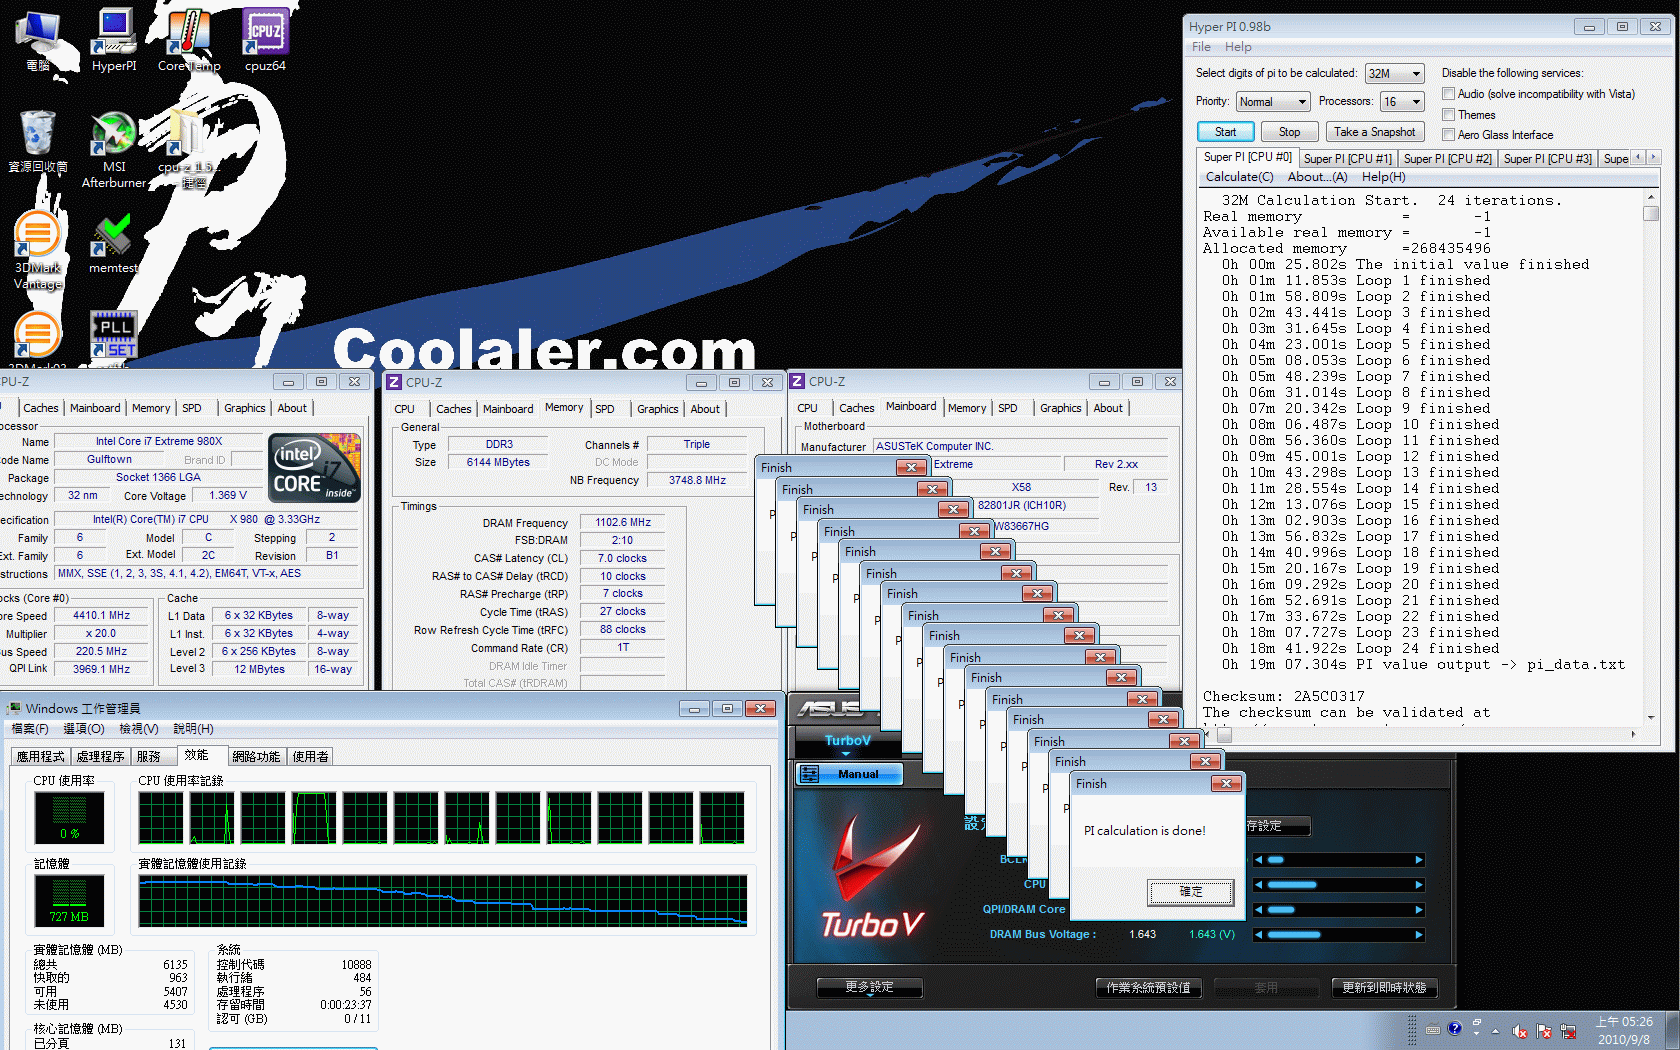
Task: Open the Calculate(C) menu in Super PI
Action: point(1239,177)
